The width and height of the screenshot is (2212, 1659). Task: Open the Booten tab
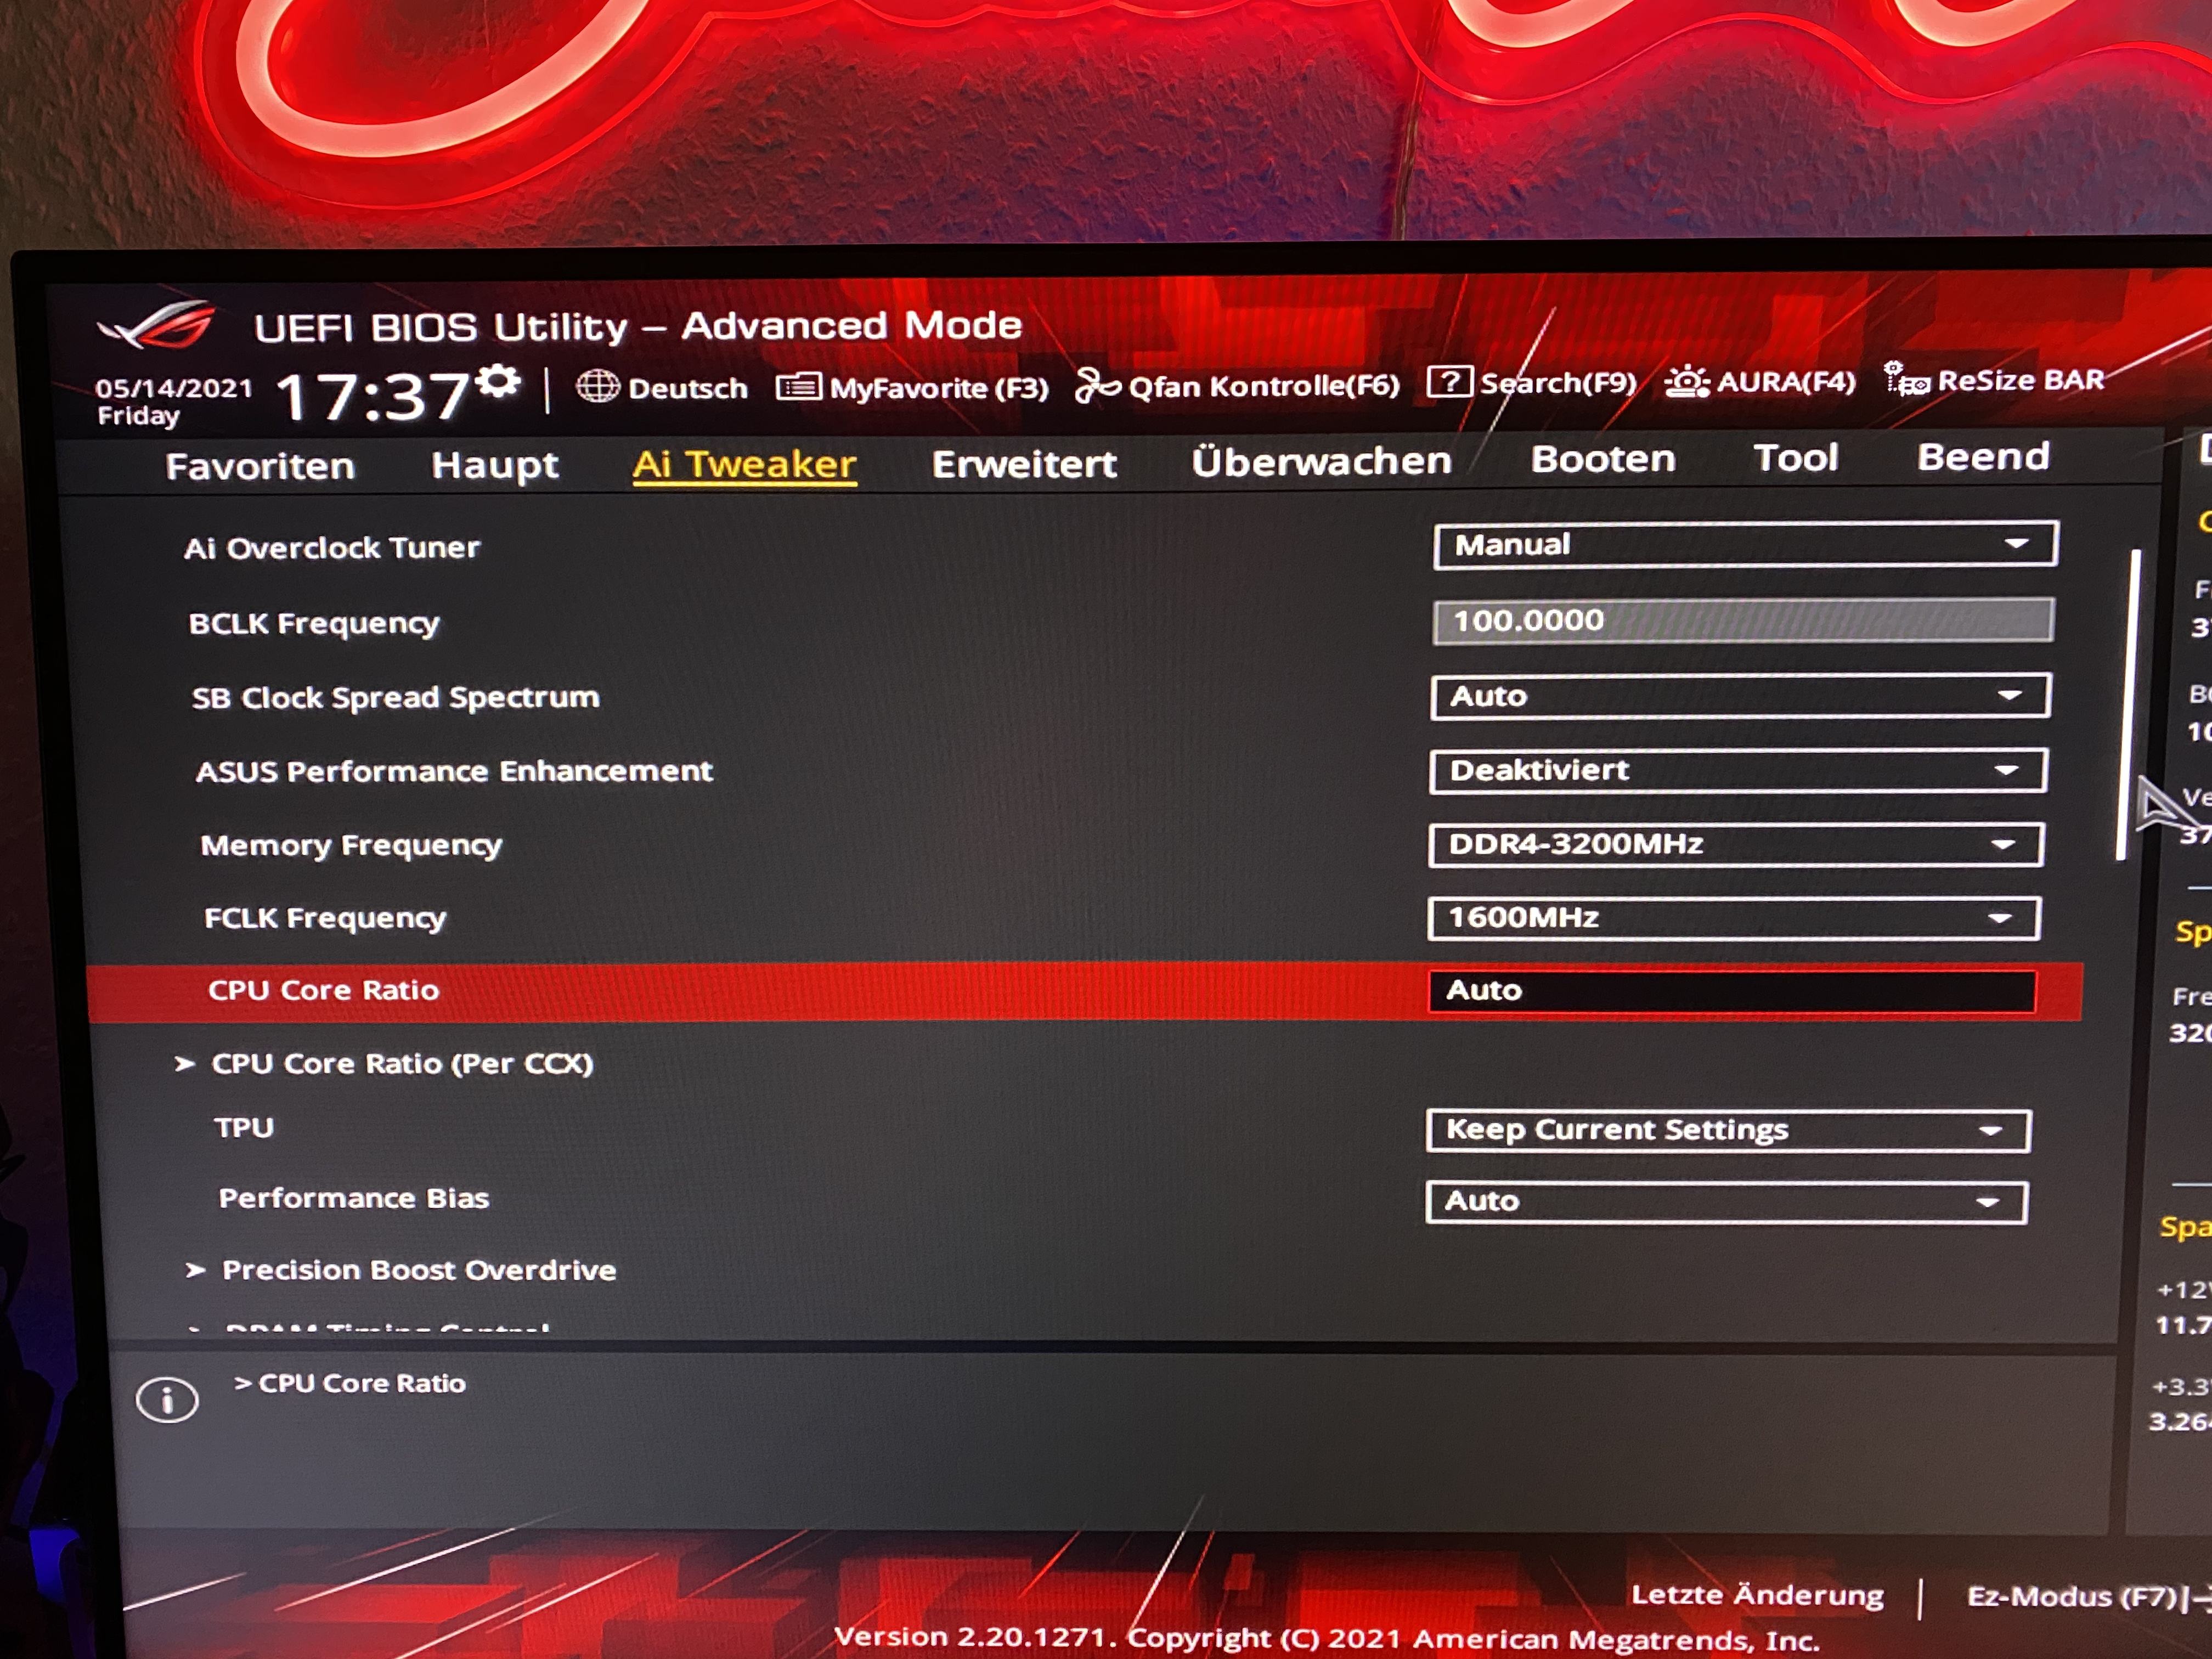point(1603,458)
